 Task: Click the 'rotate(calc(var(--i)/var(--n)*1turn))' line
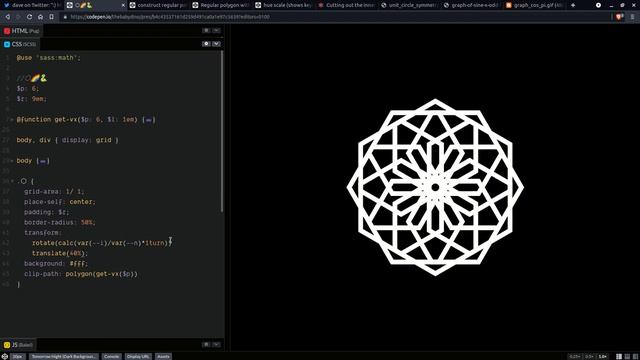click(x=101, y=243)
